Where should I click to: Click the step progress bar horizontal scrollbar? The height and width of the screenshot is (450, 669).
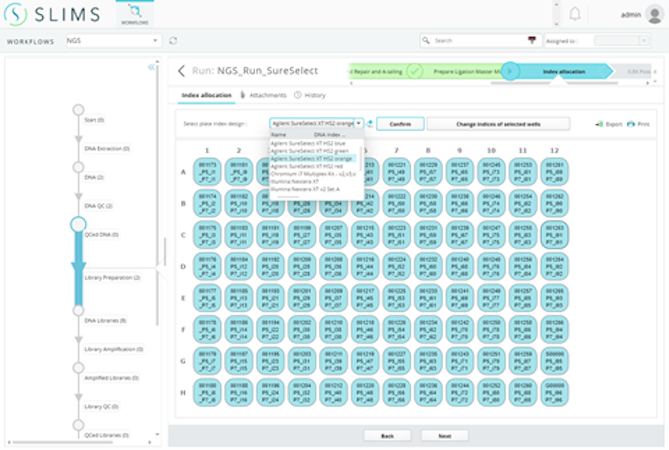[x=554, y=83]
